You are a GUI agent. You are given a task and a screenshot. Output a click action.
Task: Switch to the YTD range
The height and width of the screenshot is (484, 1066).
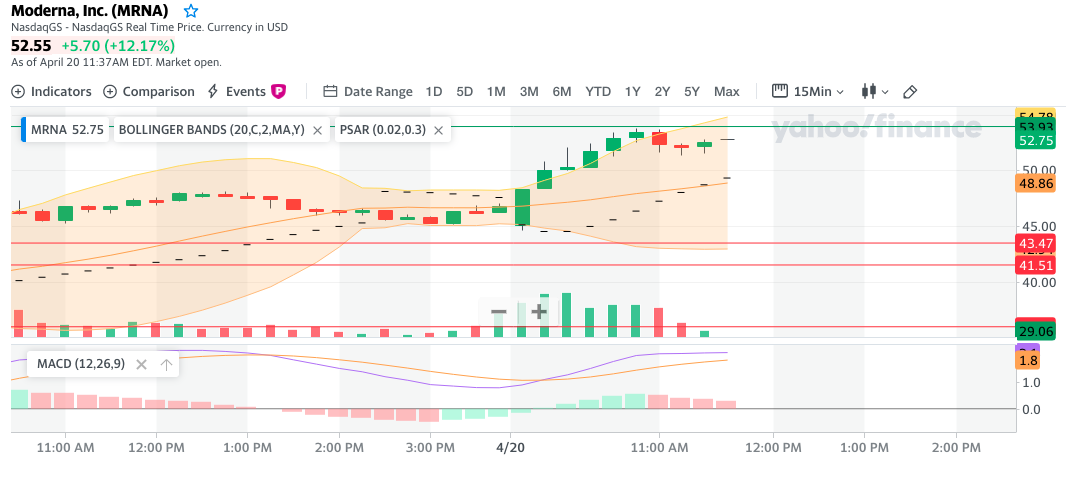tap(598, 91)
